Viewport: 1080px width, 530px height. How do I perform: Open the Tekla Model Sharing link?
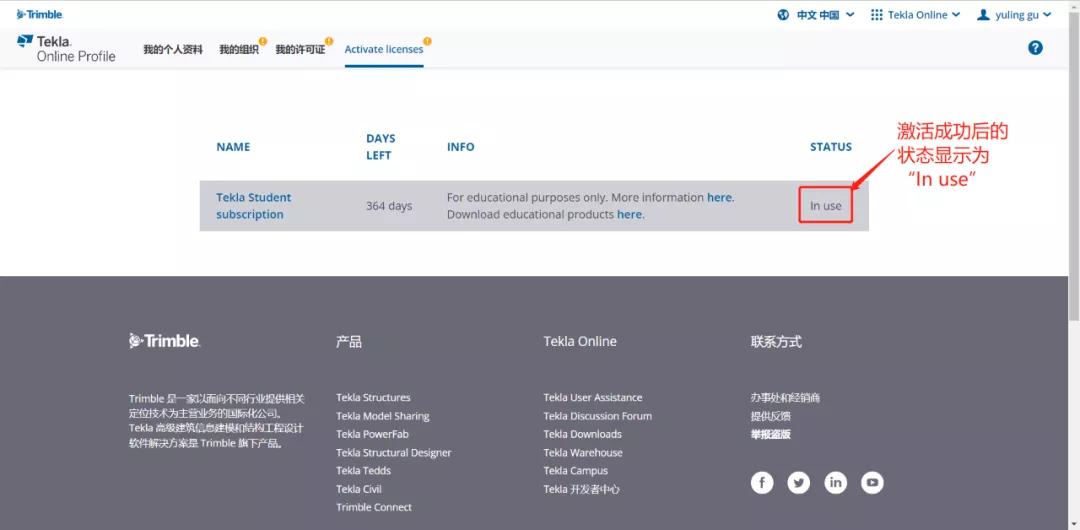[x=383, y=416]
